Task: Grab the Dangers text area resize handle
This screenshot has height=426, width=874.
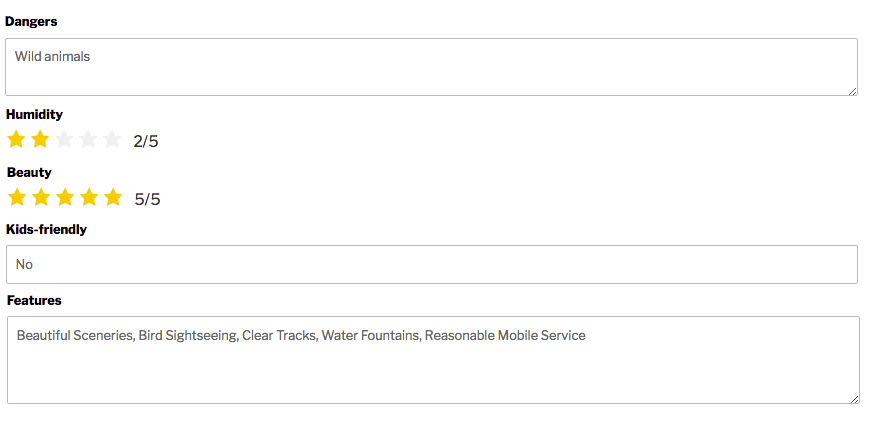Action: click(853, 91)
